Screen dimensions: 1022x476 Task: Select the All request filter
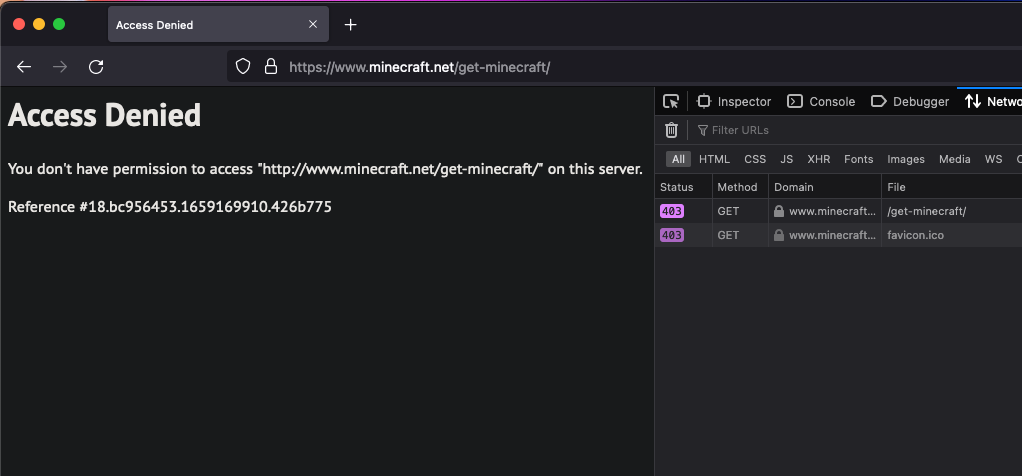point(679,159)
